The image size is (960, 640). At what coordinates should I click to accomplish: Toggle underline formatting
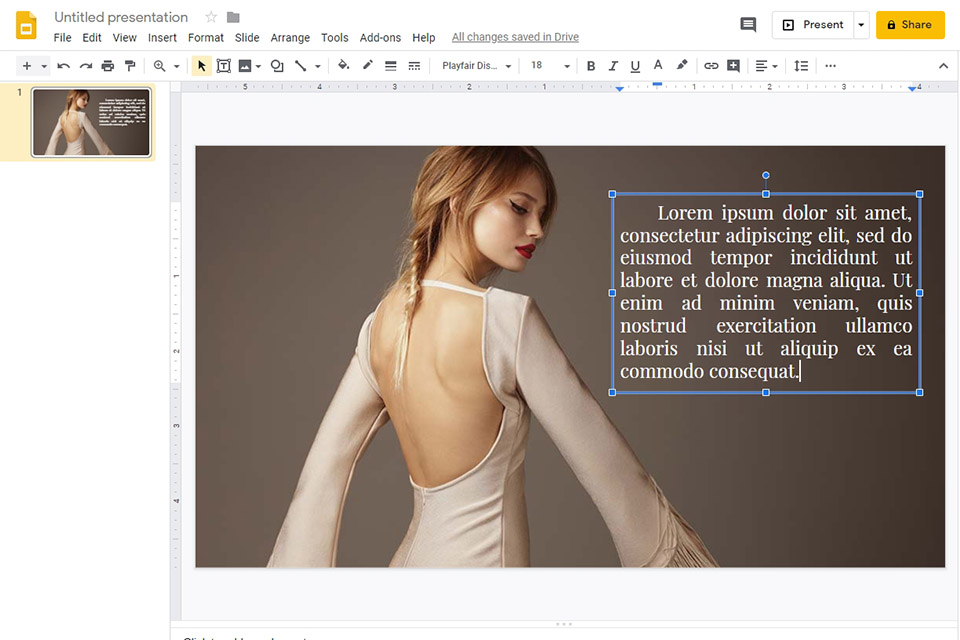635,65
